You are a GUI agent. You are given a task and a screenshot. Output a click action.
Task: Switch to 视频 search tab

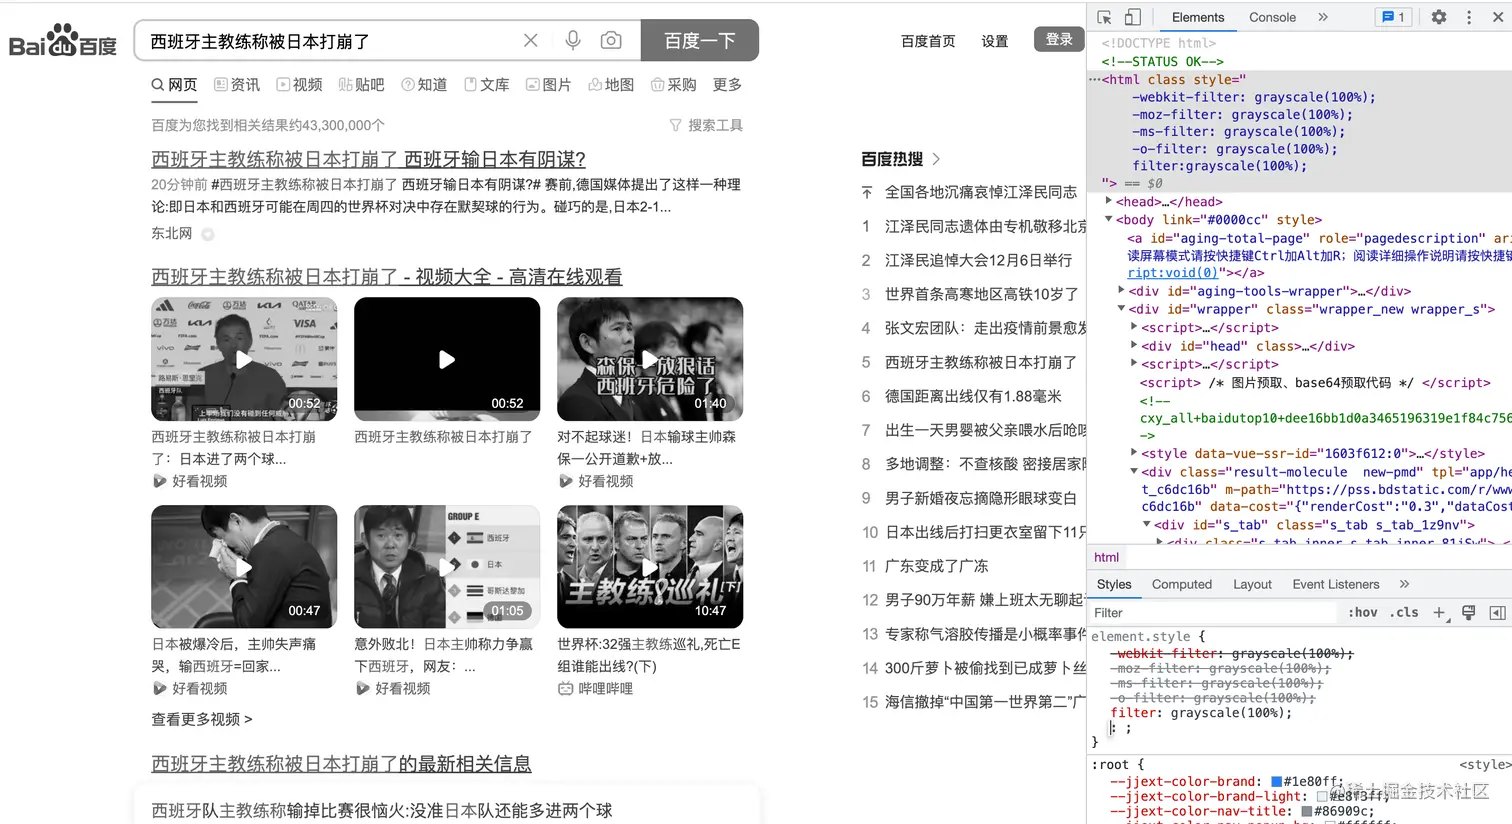(x=299, y=85)
